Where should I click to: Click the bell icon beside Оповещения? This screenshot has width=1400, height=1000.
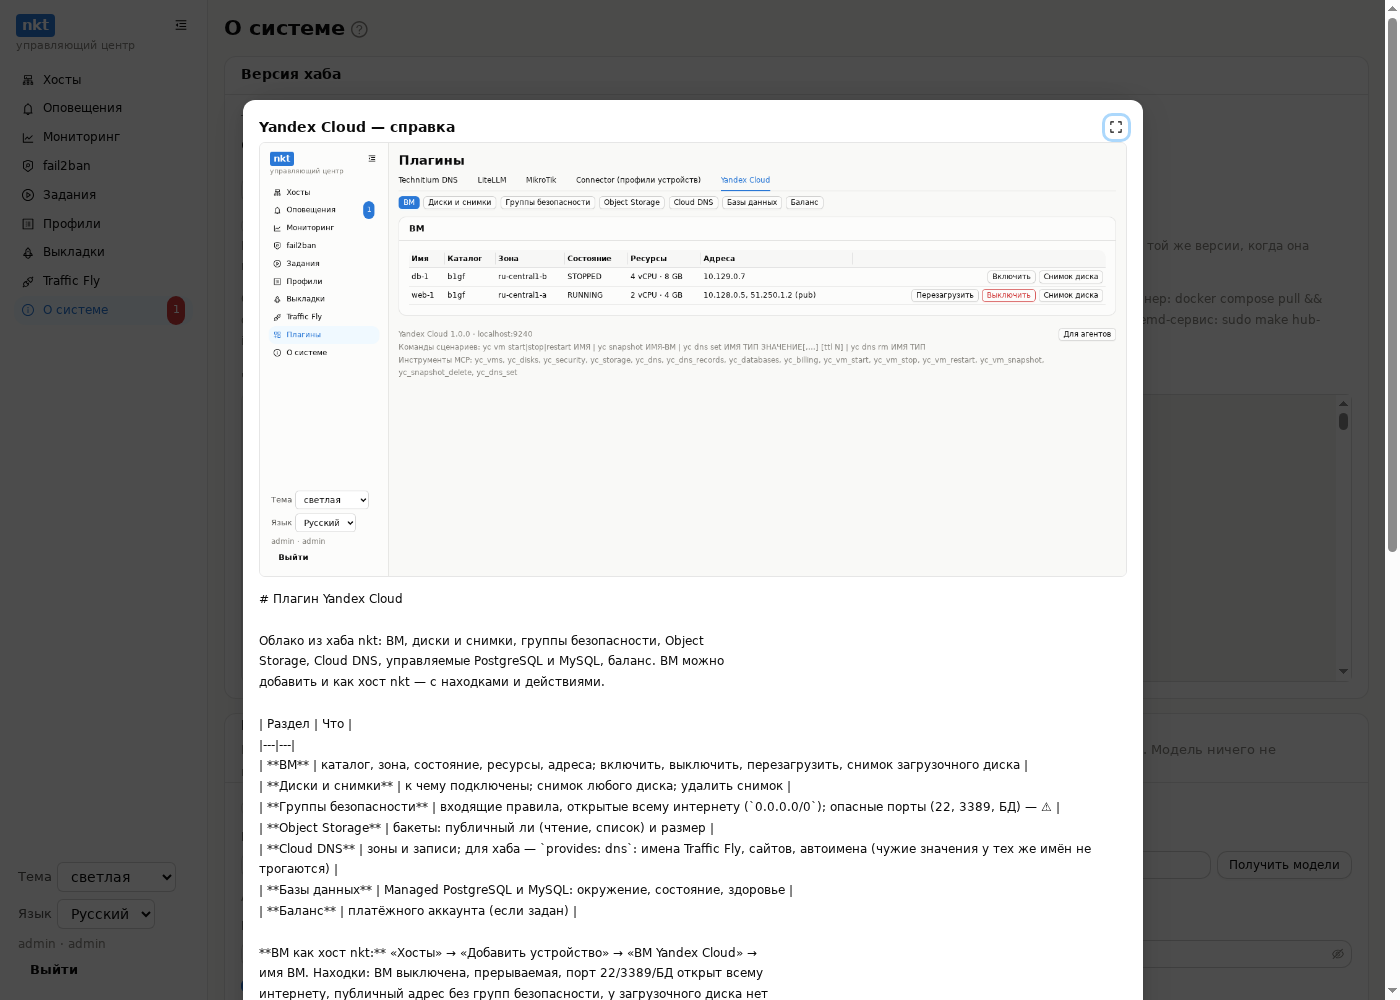tap(28, 108)
